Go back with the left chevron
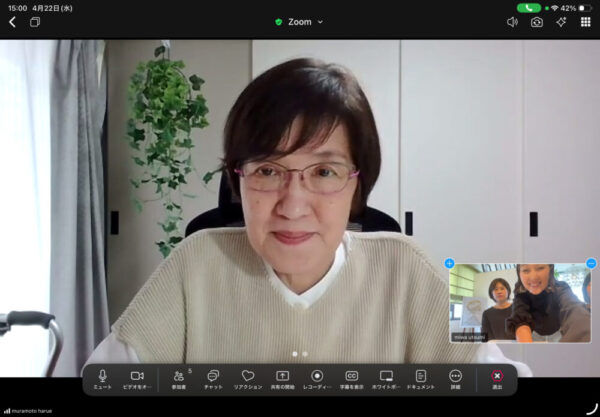 point(12,22)
